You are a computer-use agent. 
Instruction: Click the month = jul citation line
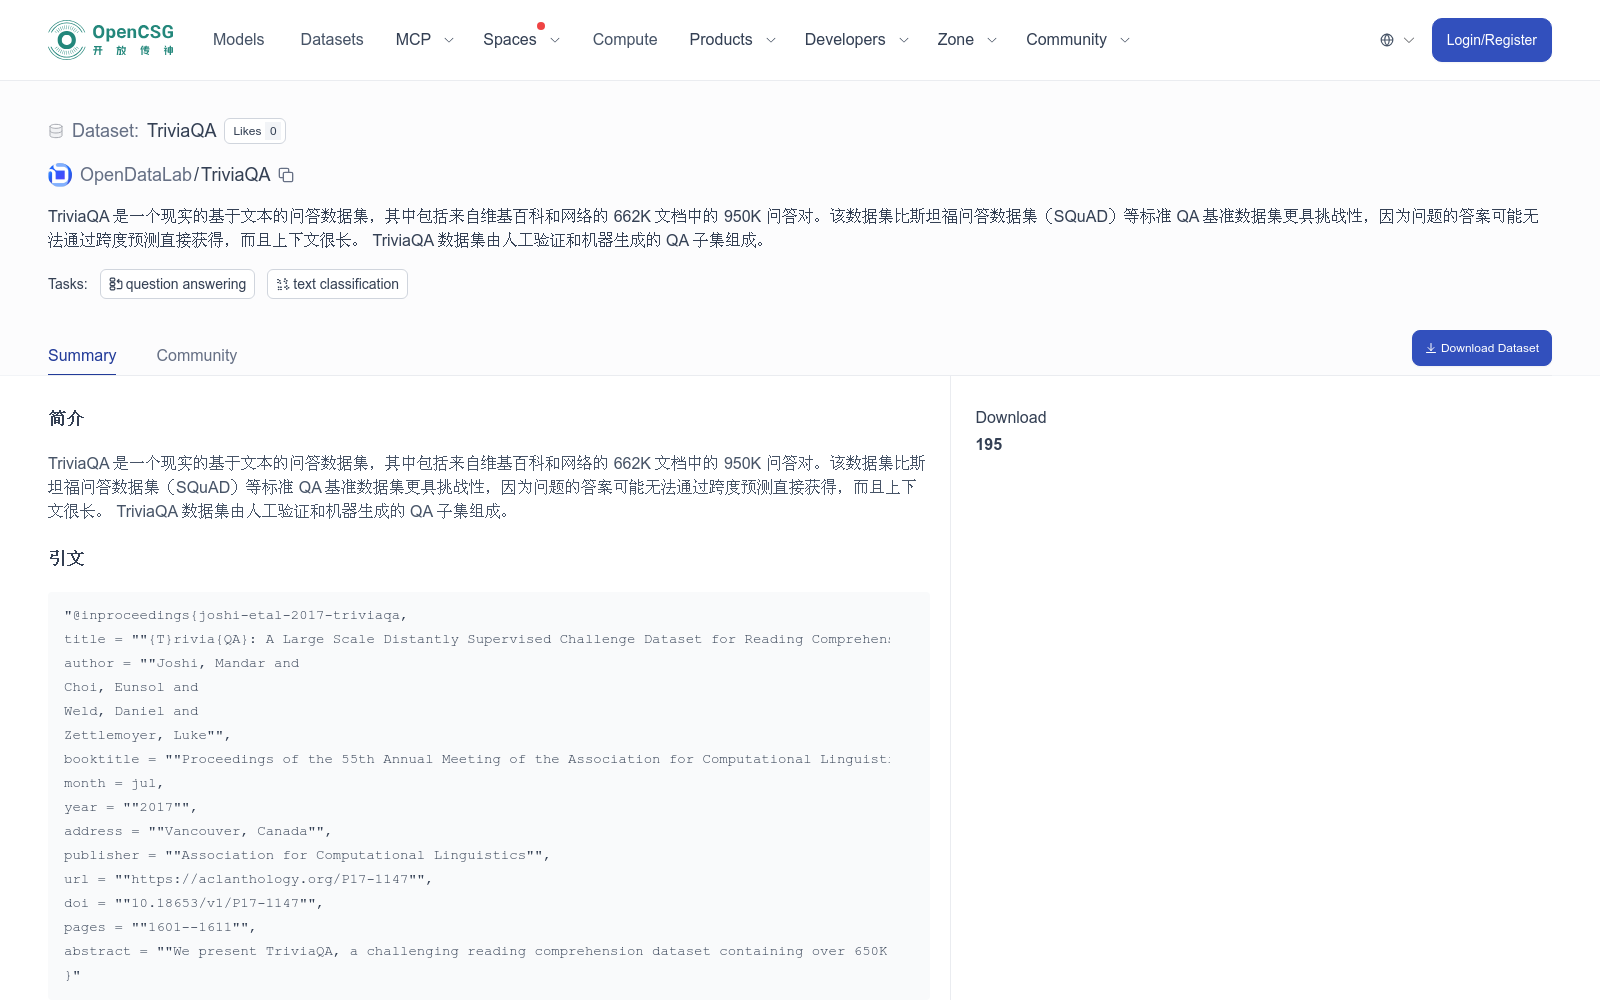click(114, 783)
